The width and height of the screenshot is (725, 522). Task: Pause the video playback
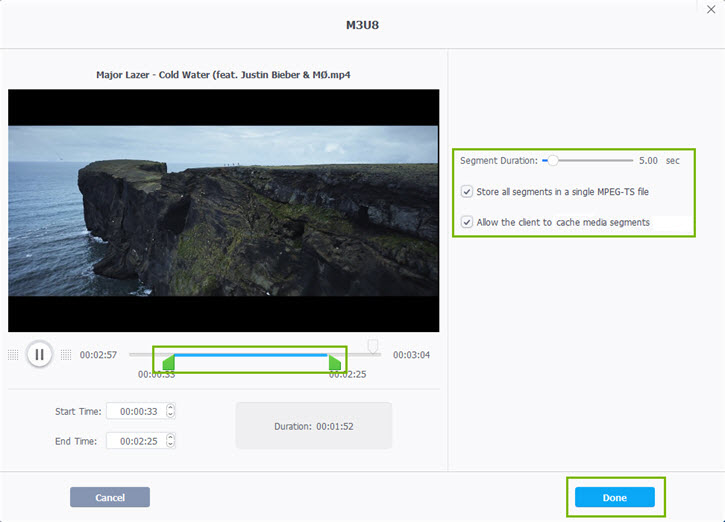(x=39, y=355)
